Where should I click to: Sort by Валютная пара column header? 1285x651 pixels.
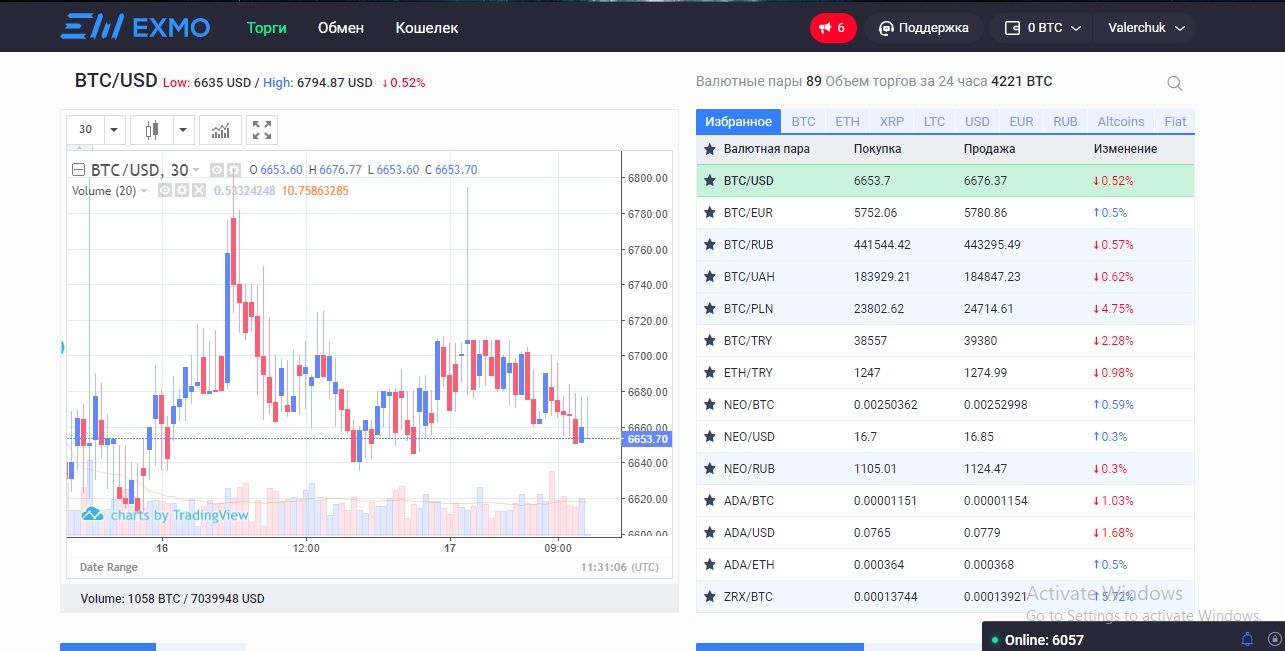pos(767,149)
